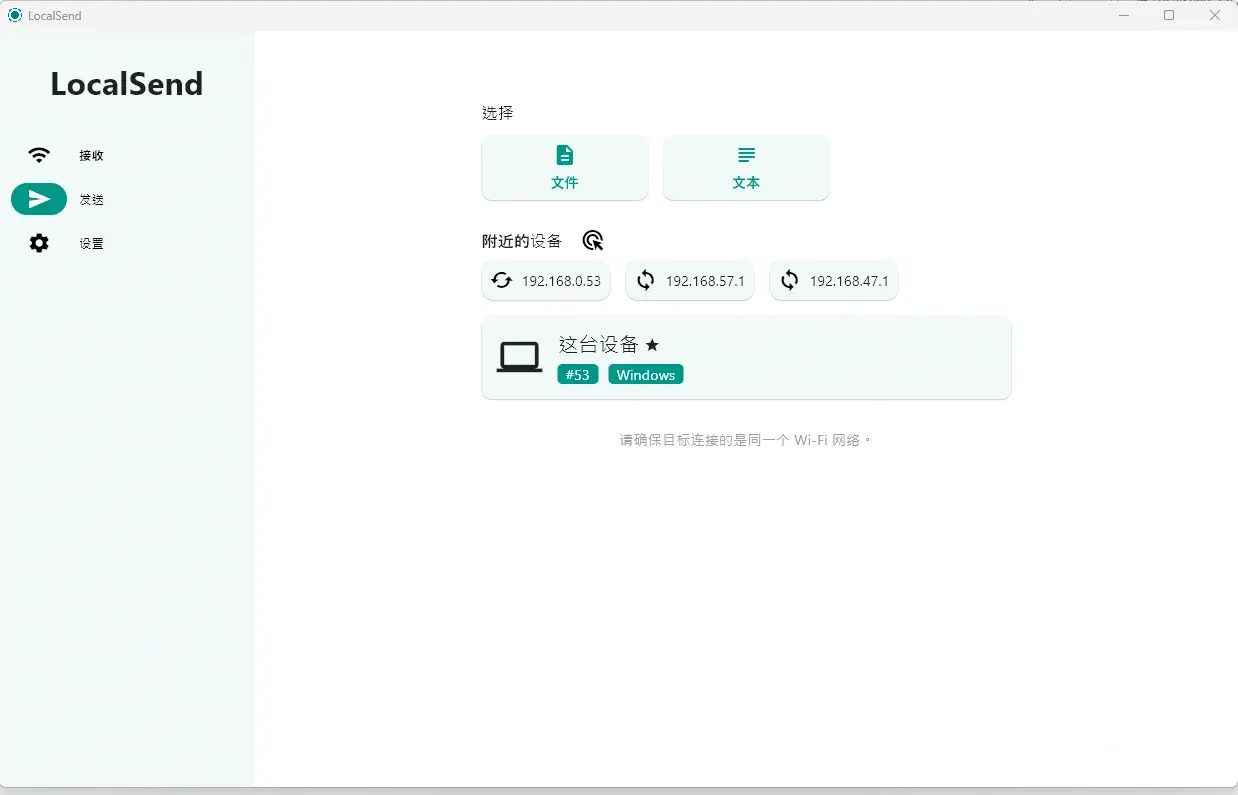Image resolution: width=1238 pixels, height=795 pixels.
Task: Open 设置 via the gear icon
Action: [38, 243]
